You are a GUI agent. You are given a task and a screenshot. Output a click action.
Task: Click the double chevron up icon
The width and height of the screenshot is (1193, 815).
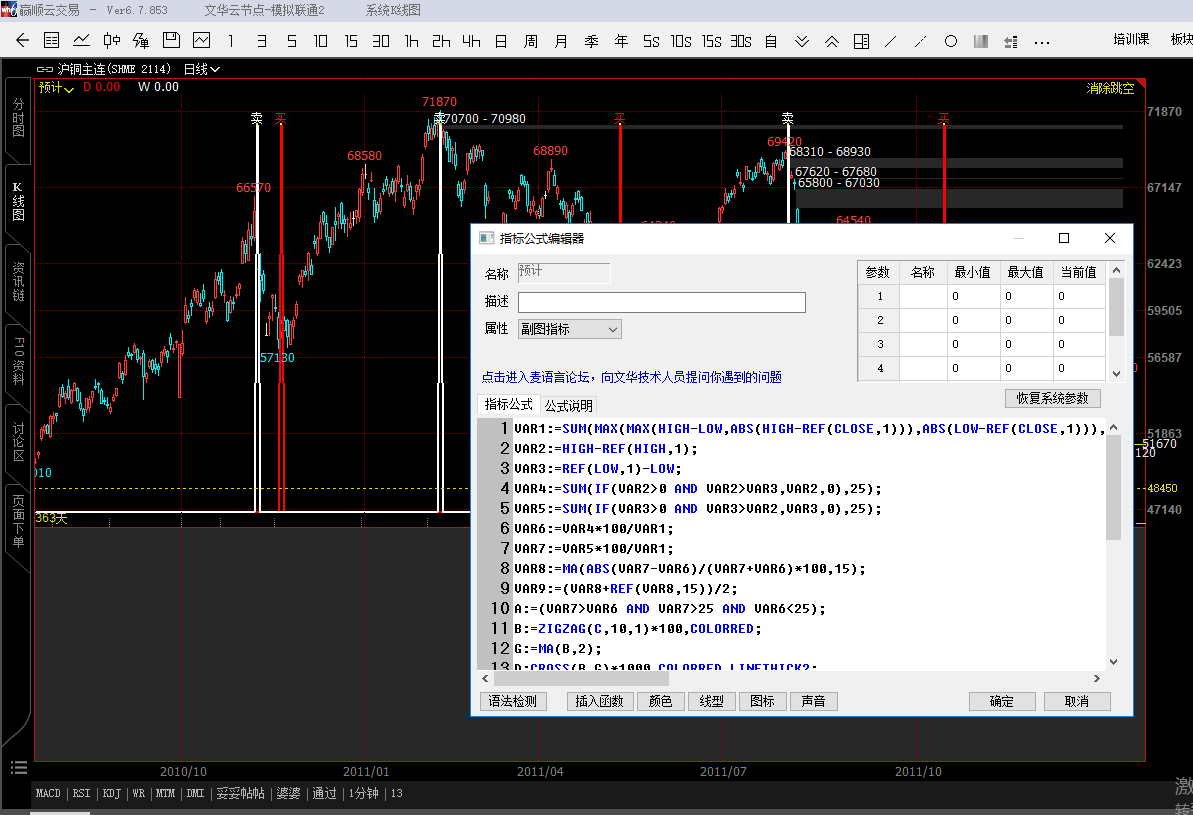pos(832,41)
